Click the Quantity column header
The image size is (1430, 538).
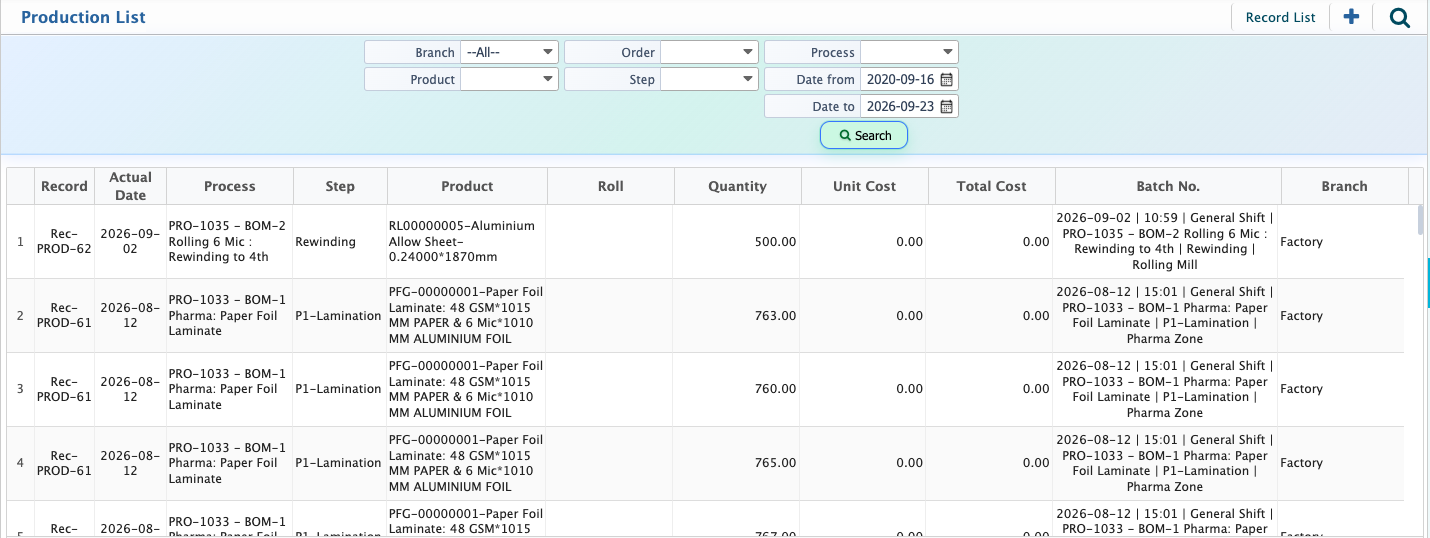pyautogui.click(x=737, y=186)
